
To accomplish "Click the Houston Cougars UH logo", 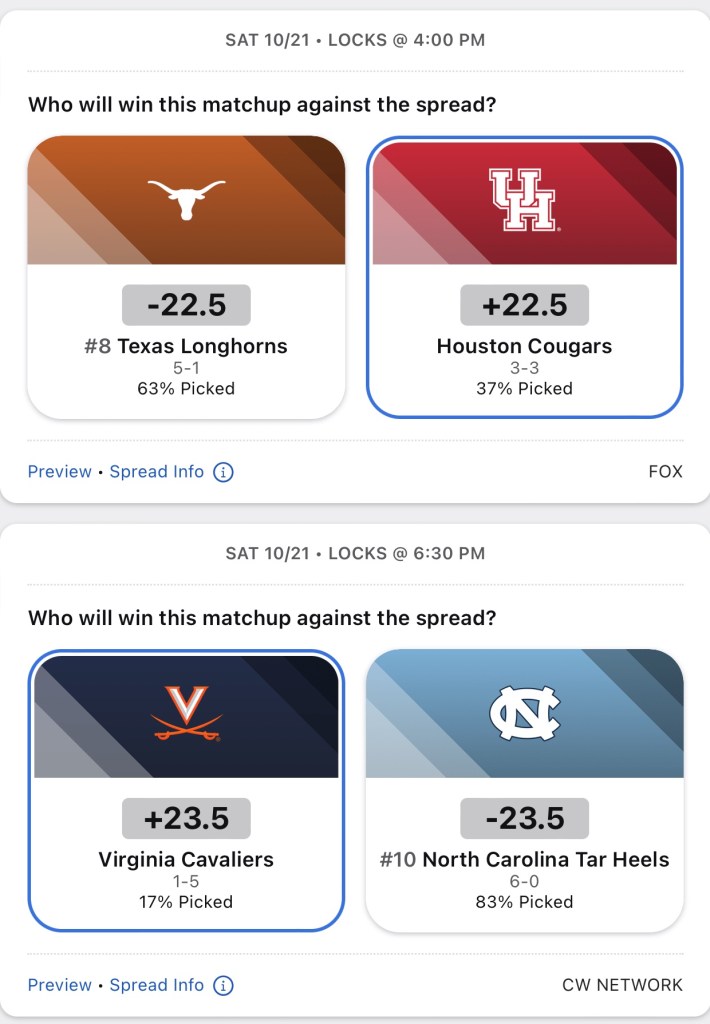I will (x=524, y=199).
